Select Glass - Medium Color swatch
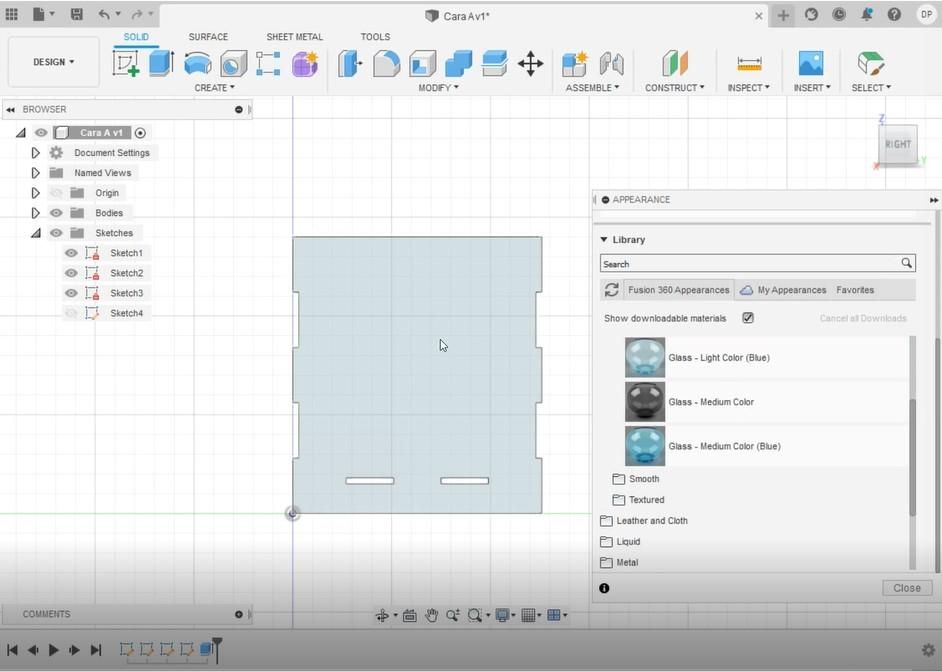Image resolution: width=942 pixels, height=671 pixels. (645, 402)
